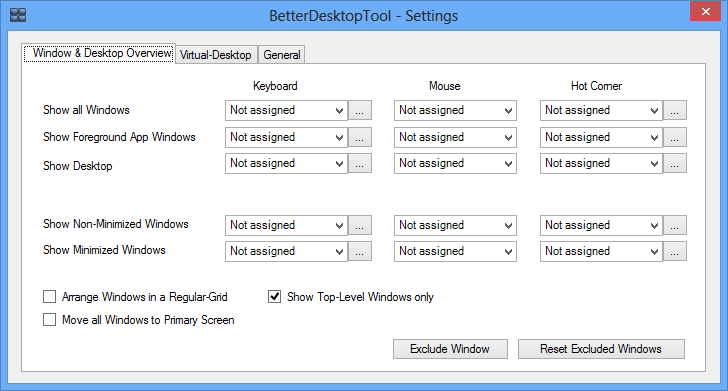Open Mouse dropdown for Show Desktop
Screen dimensions: 728x391
click(455, 163)
